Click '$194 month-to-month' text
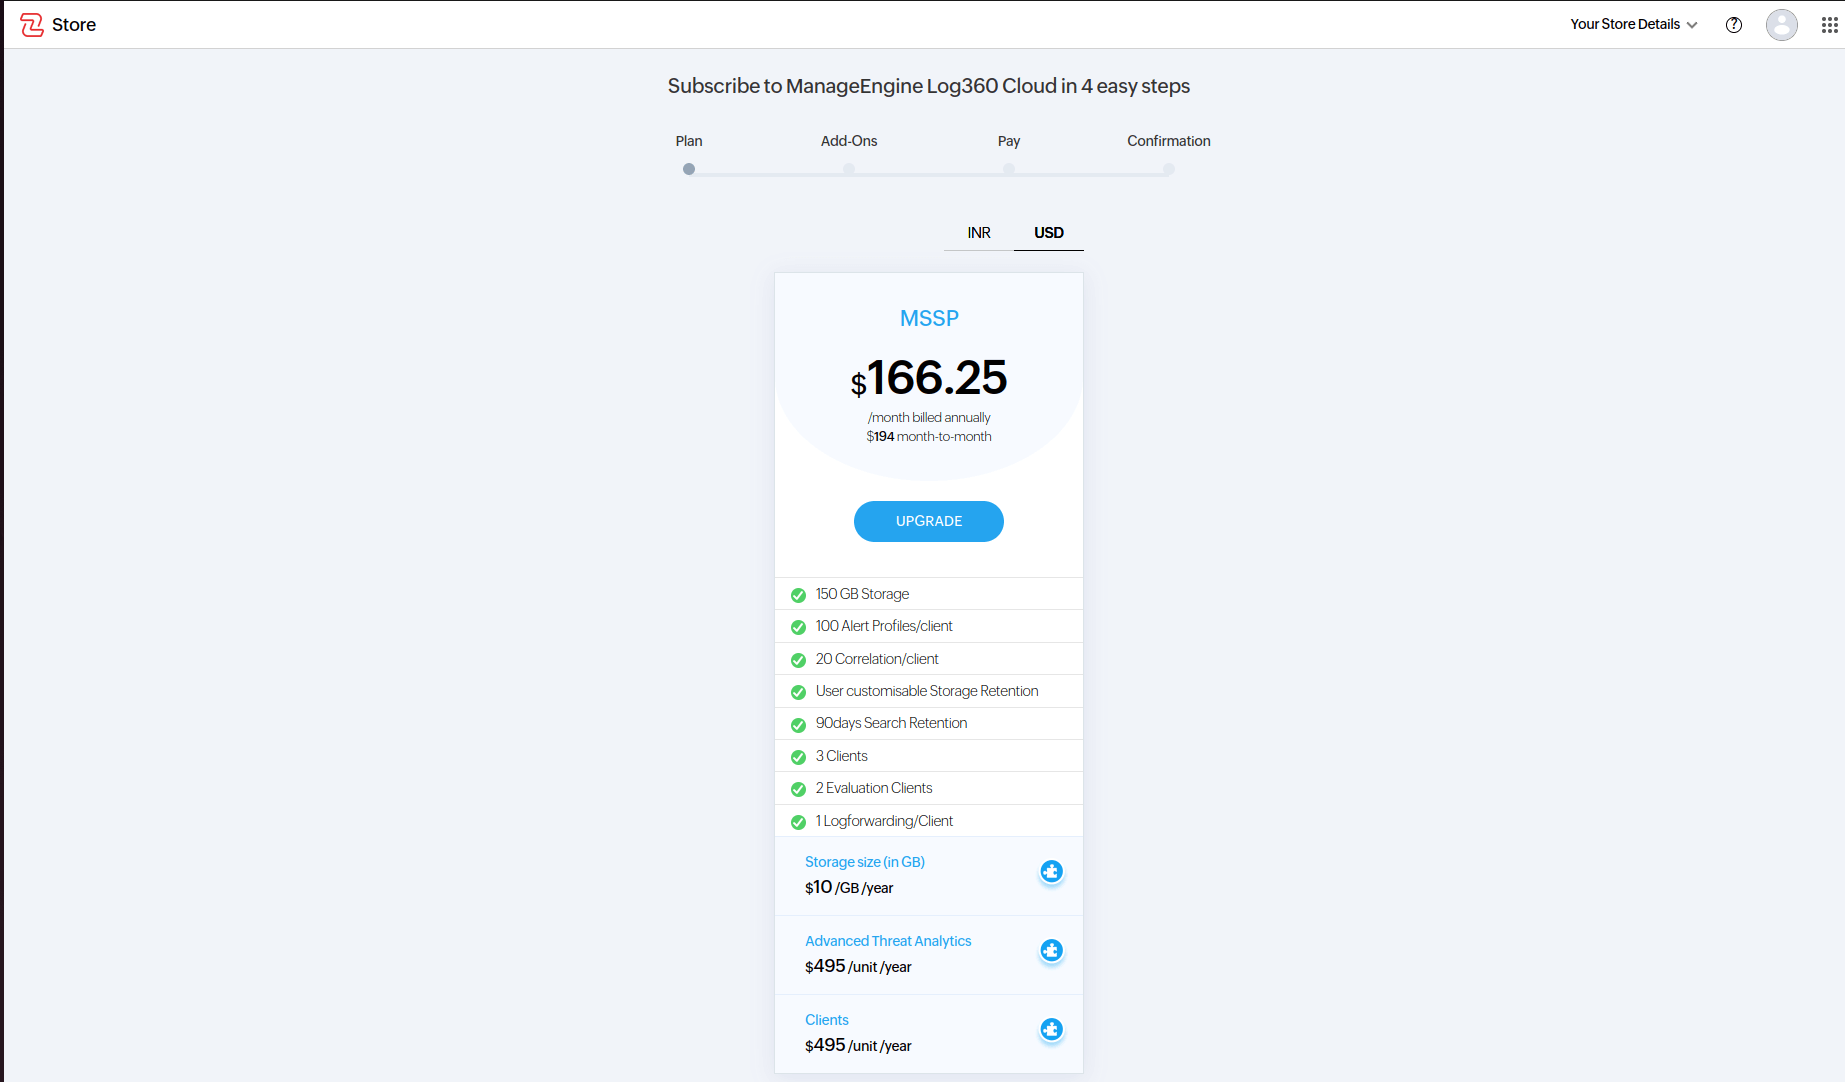This screenshot has height=1082, width=1845. point(929,436)
